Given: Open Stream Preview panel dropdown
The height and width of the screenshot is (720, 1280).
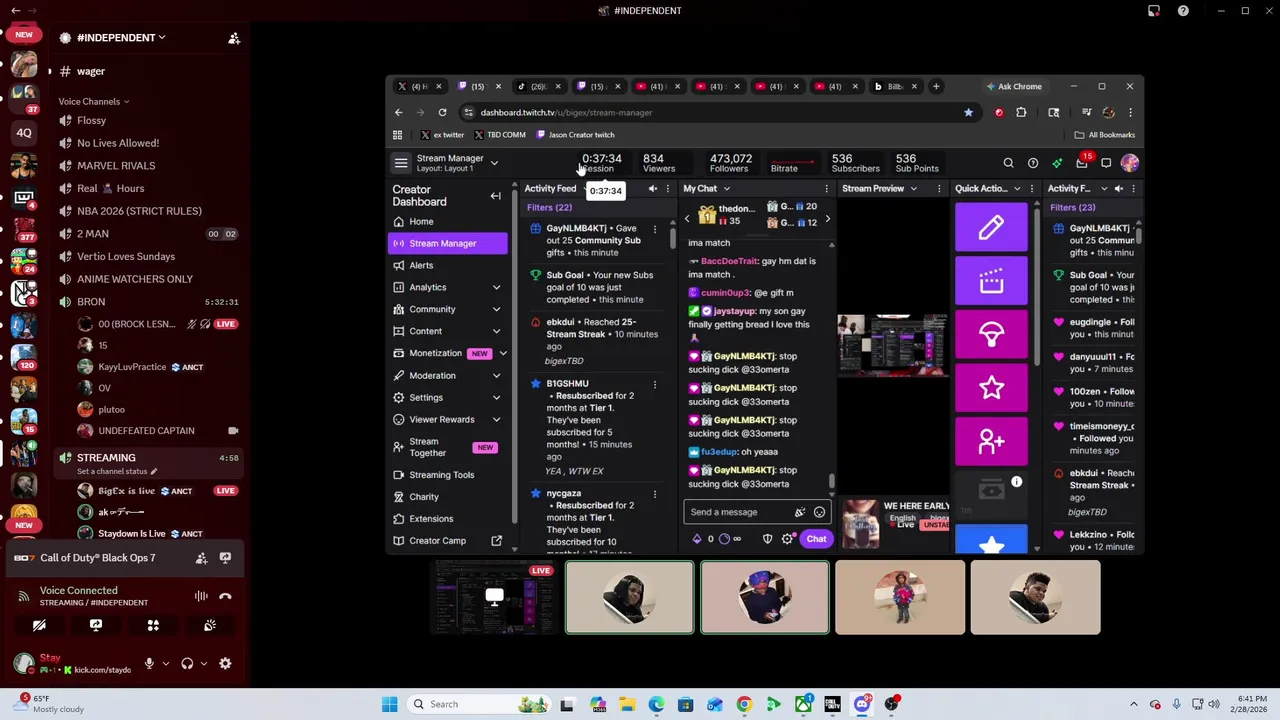Looking at the screenshot, I should coord(913,188).
